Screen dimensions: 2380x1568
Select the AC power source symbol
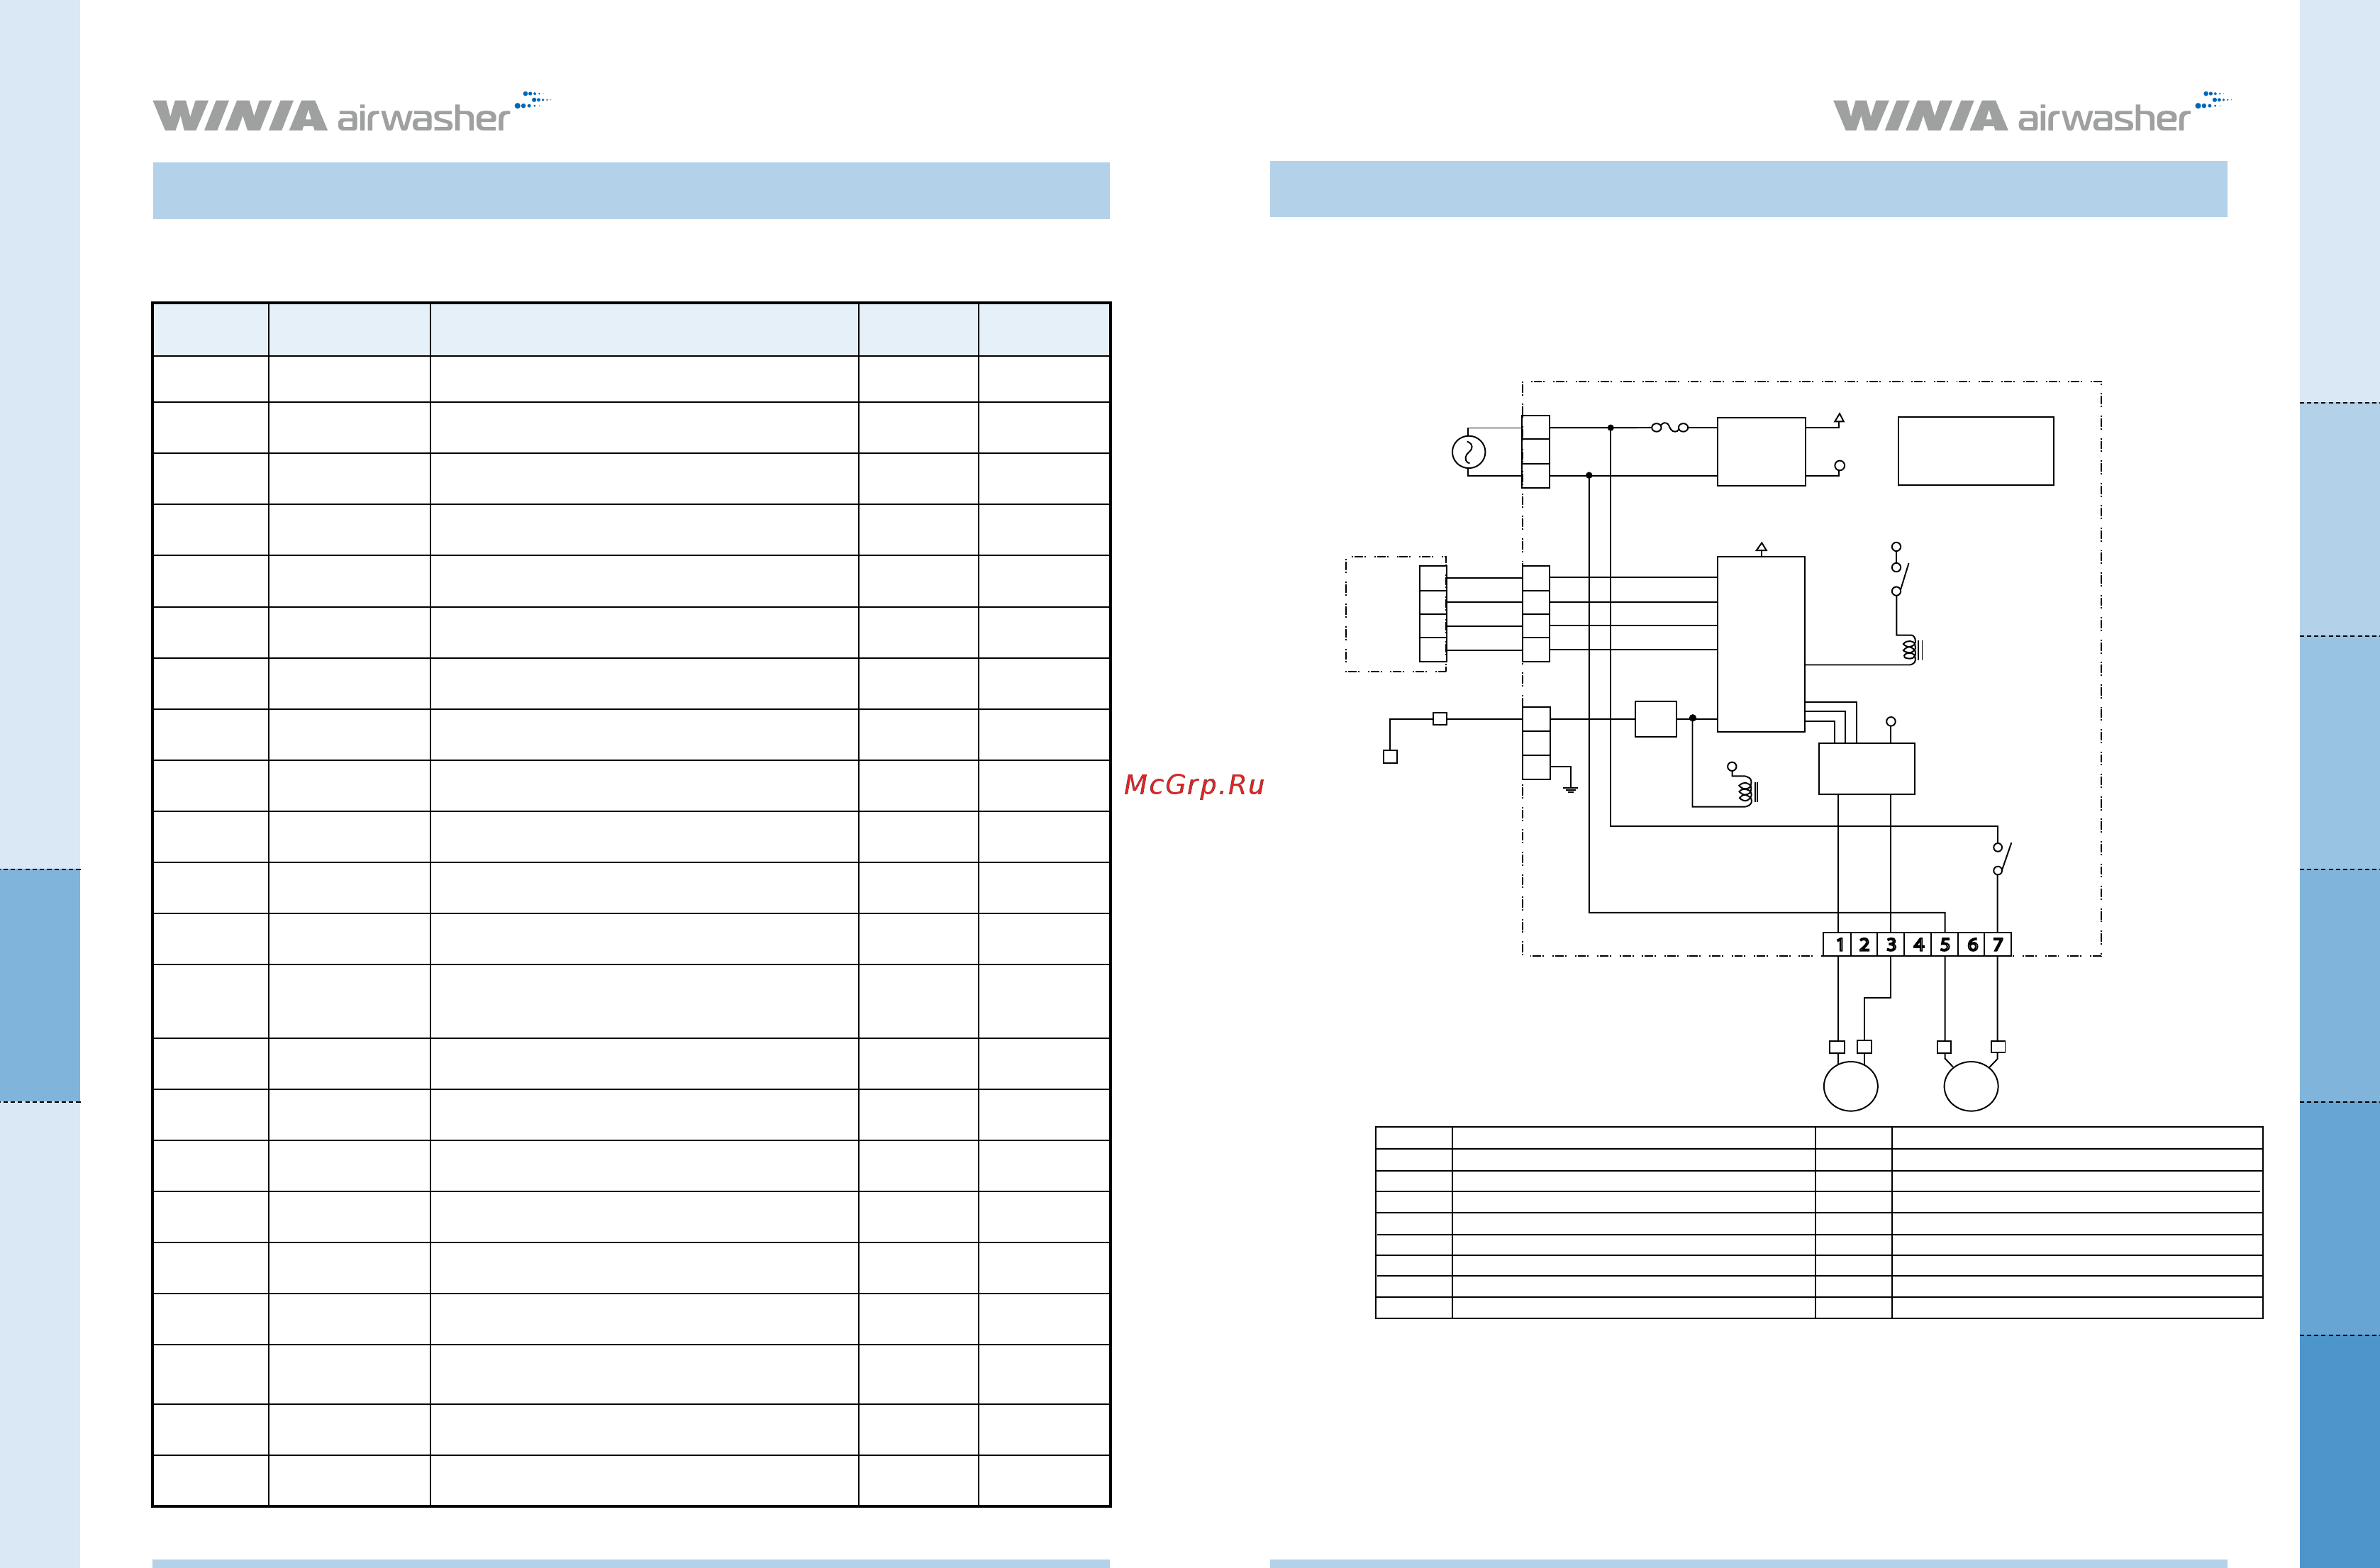pyautogui.click(x=1468, y=452)
